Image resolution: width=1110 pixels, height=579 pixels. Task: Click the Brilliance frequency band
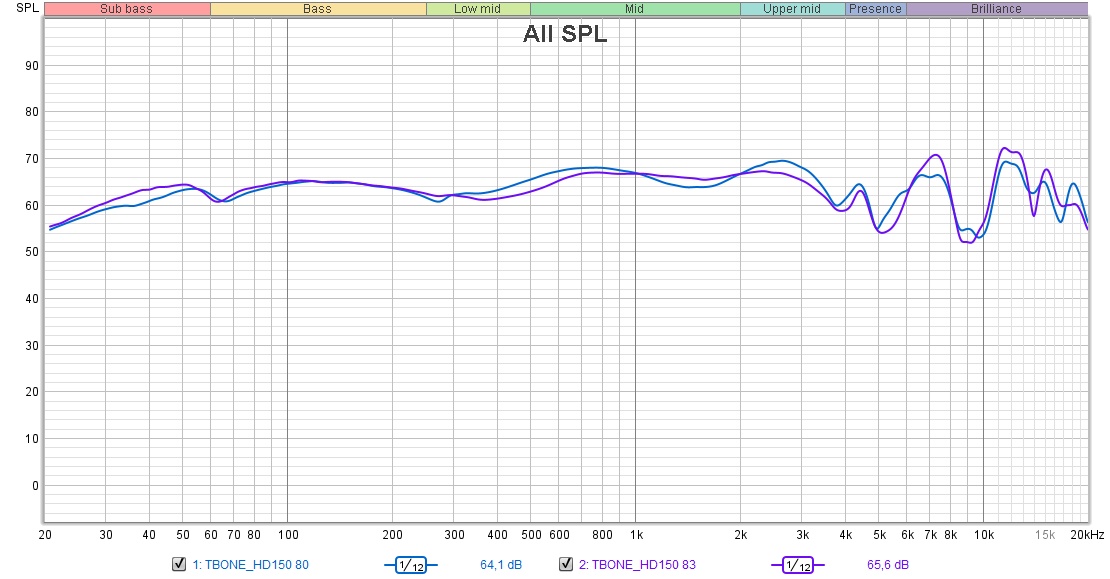pos(997,9)
